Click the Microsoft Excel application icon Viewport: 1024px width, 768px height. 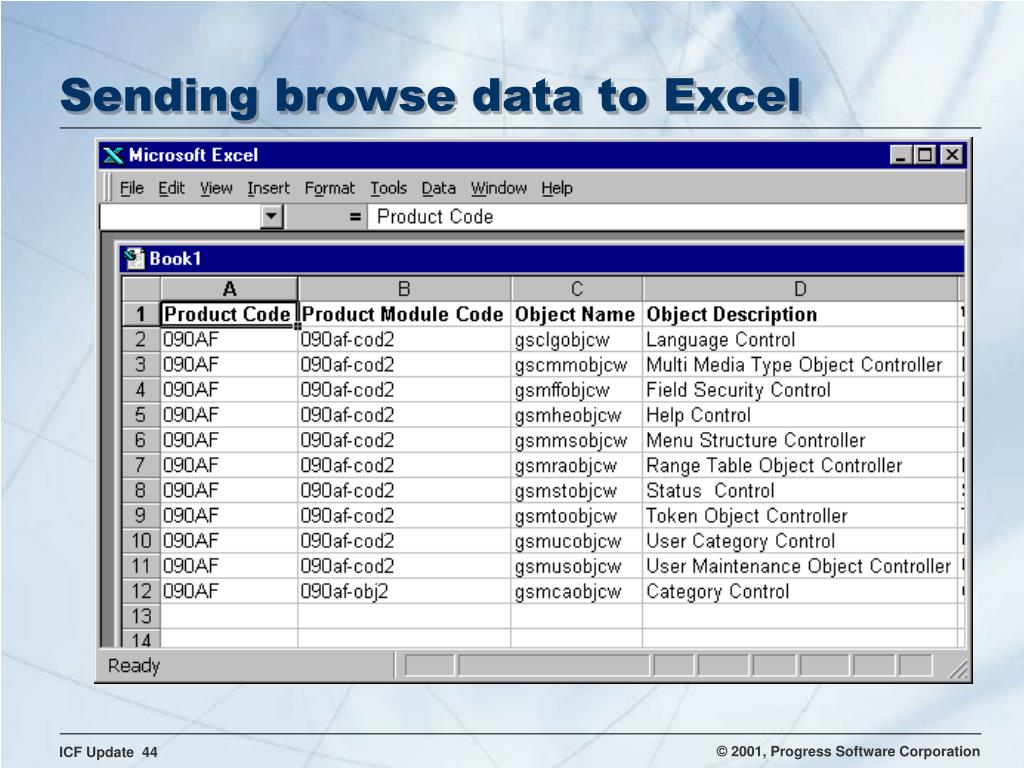(x=113, y=155)
